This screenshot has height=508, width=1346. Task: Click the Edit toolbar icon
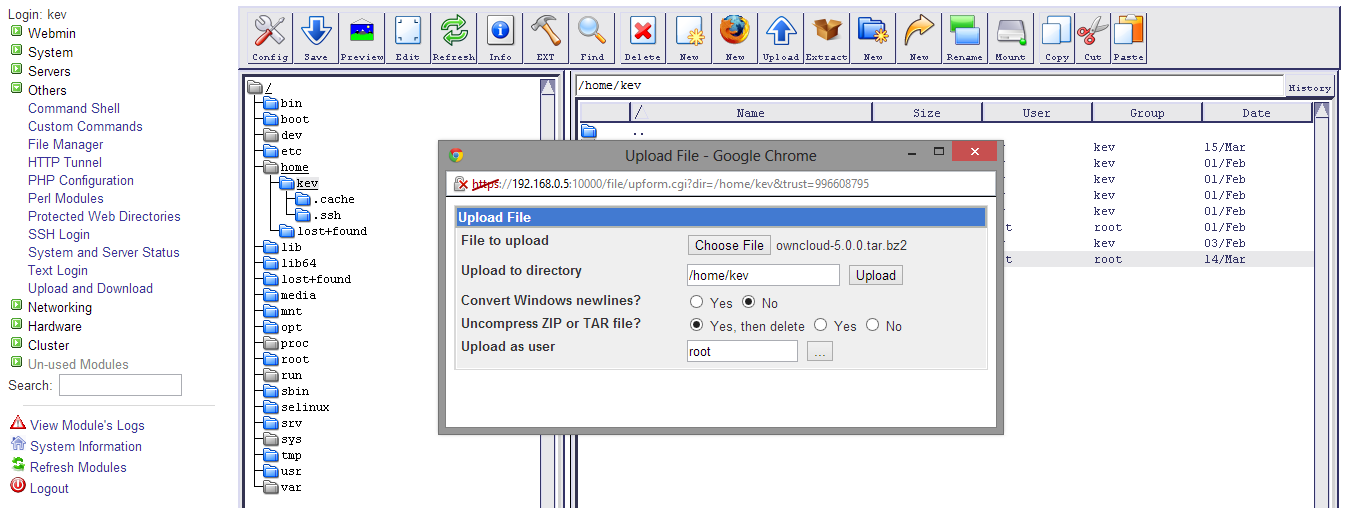(408, 39)
